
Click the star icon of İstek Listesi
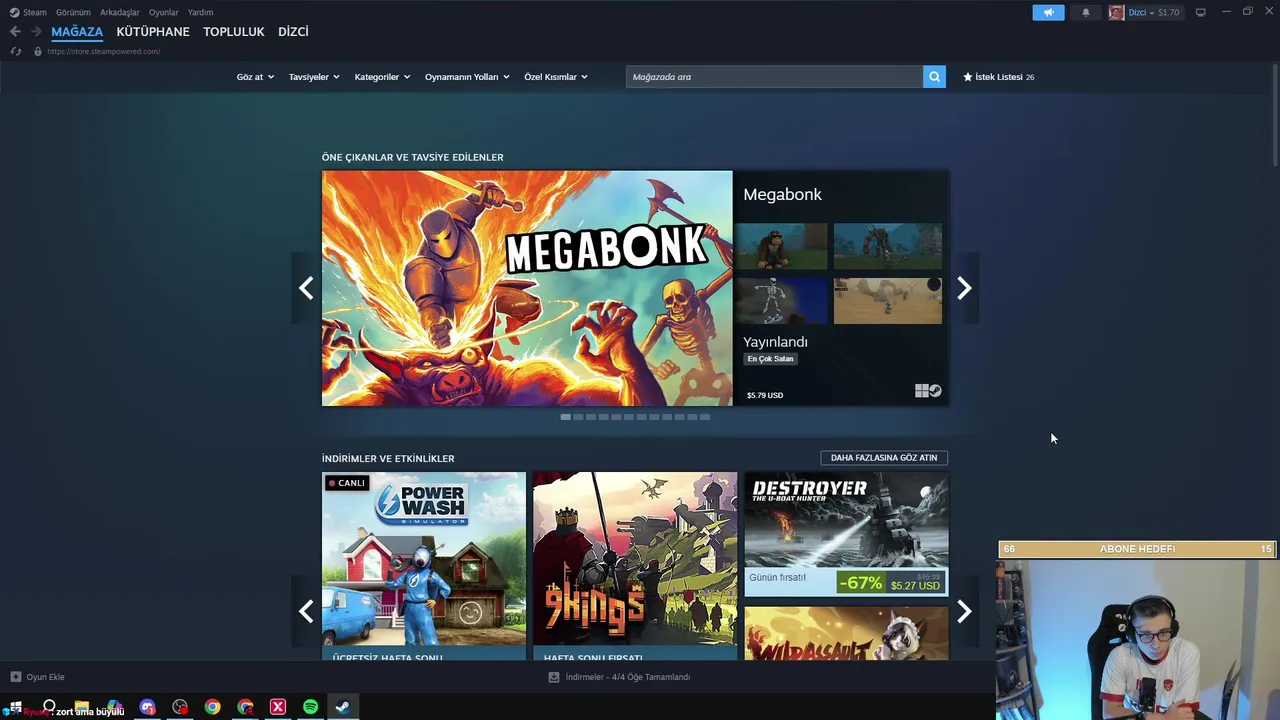(x=967, y=77)
